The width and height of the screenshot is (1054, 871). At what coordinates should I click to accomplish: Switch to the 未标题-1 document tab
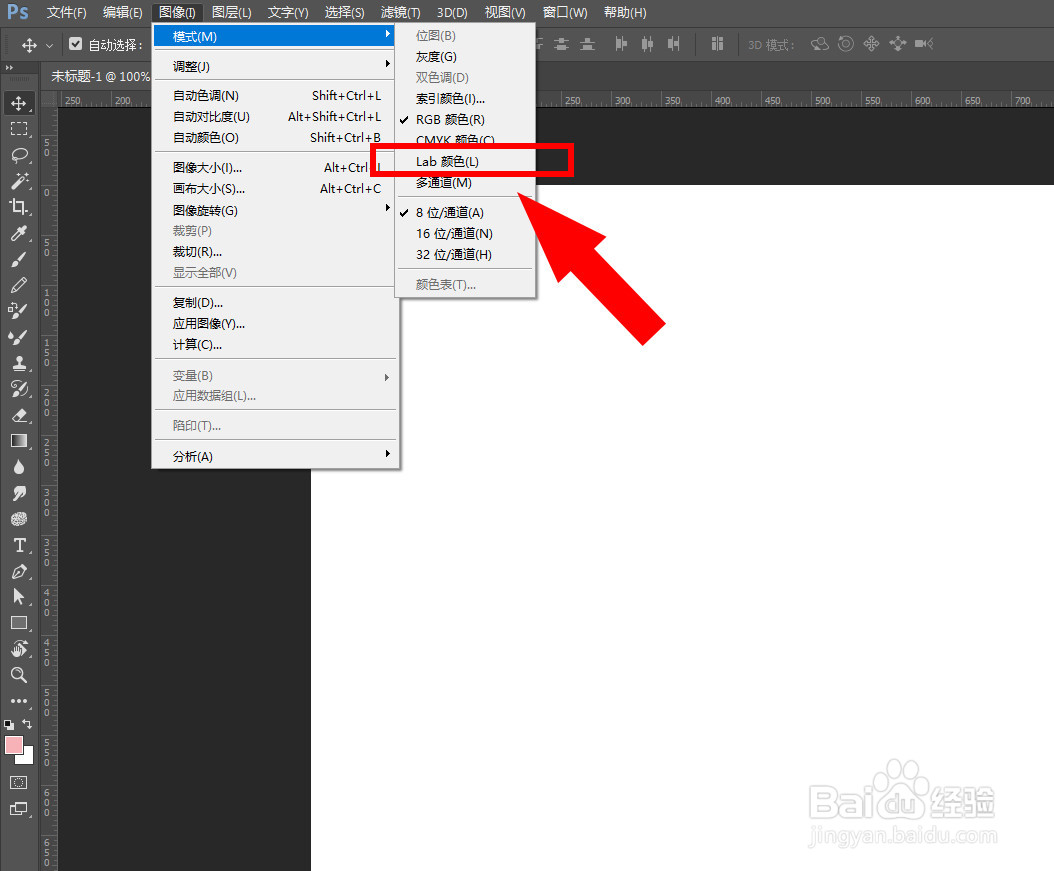pos(101,76)
